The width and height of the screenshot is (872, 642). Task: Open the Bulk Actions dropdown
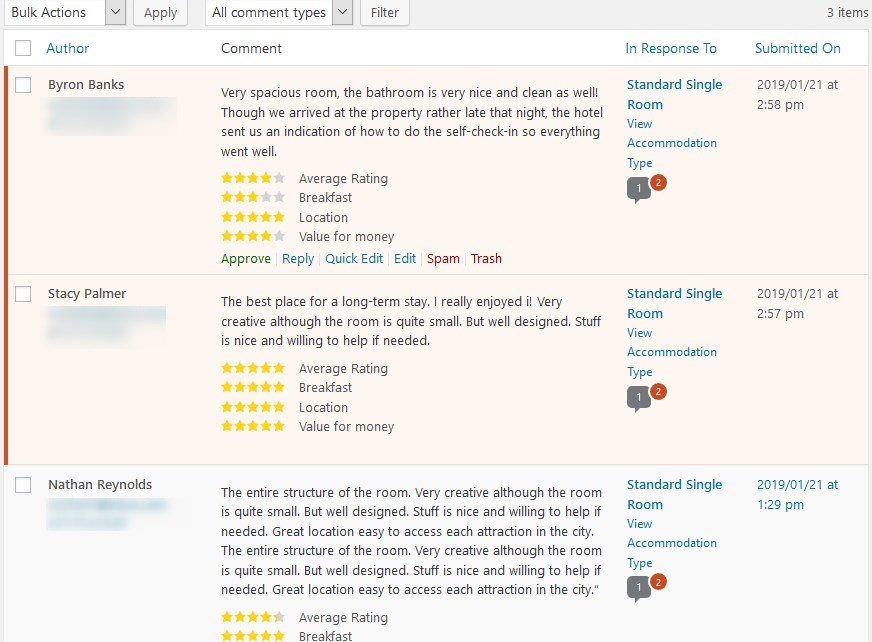pos(65,12)
